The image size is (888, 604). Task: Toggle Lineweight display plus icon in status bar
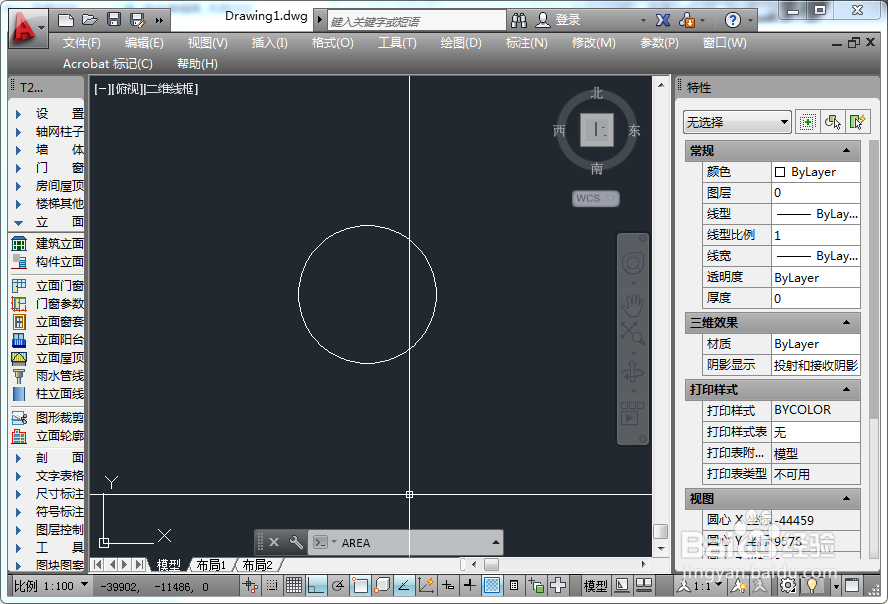(x=469, y=585)
